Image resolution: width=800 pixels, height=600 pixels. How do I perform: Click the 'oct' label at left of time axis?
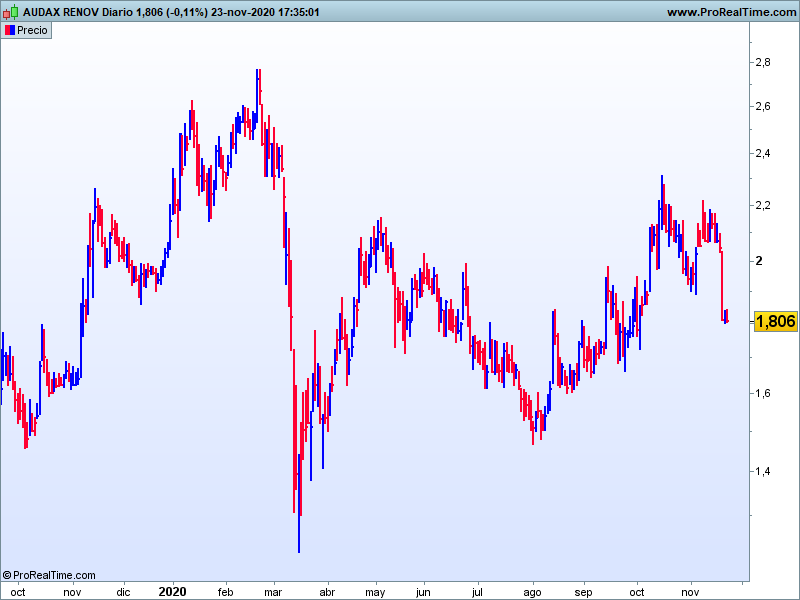[x=17, y=592]
